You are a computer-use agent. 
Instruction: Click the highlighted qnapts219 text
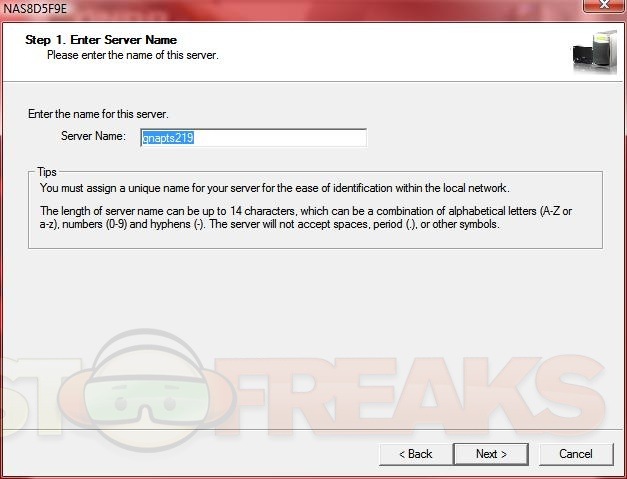(x=168, y=138)
